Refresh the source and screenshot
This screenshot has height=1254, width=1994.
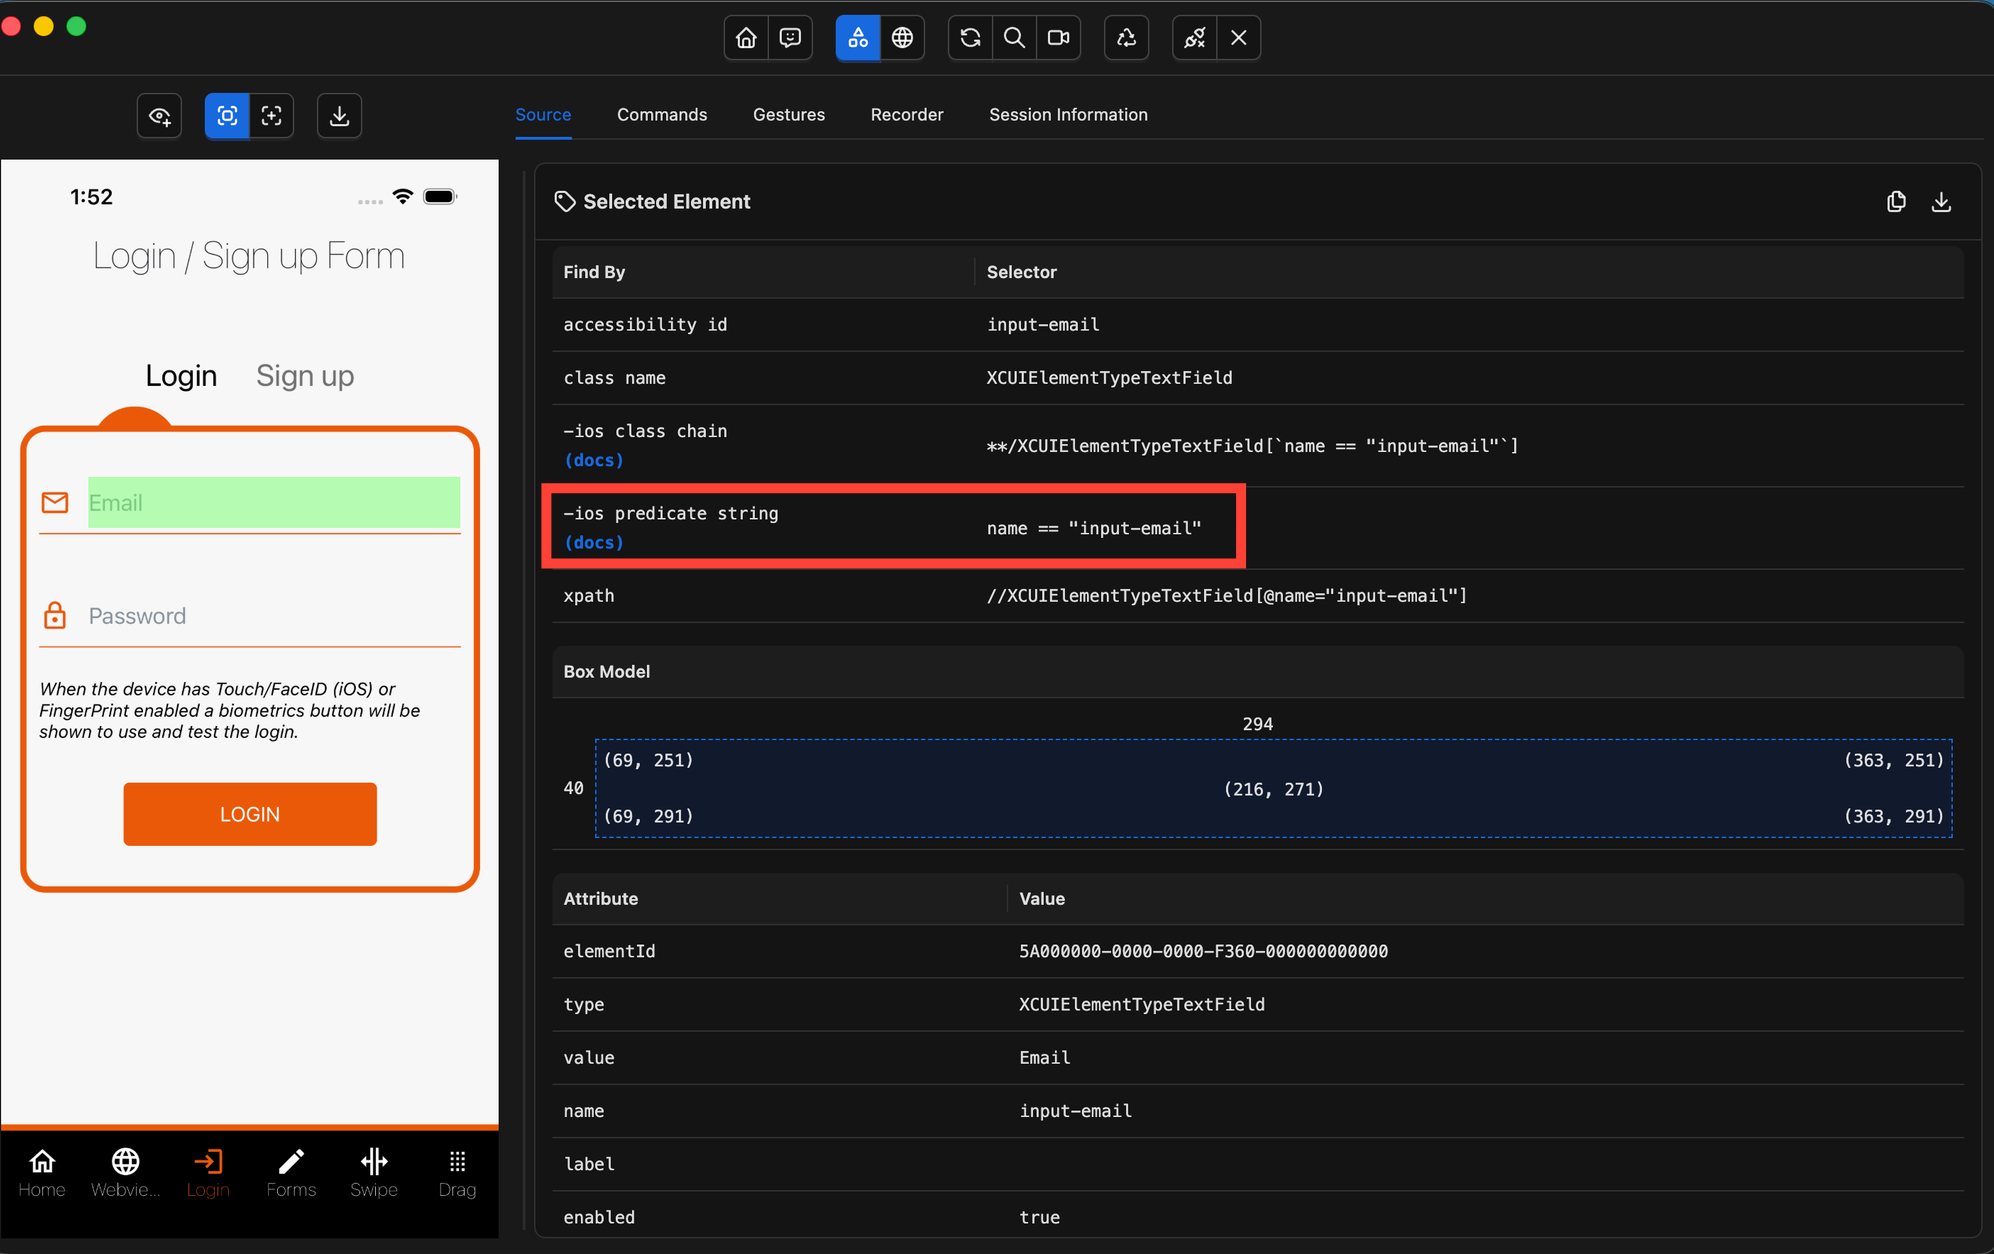tap(970, 38)
